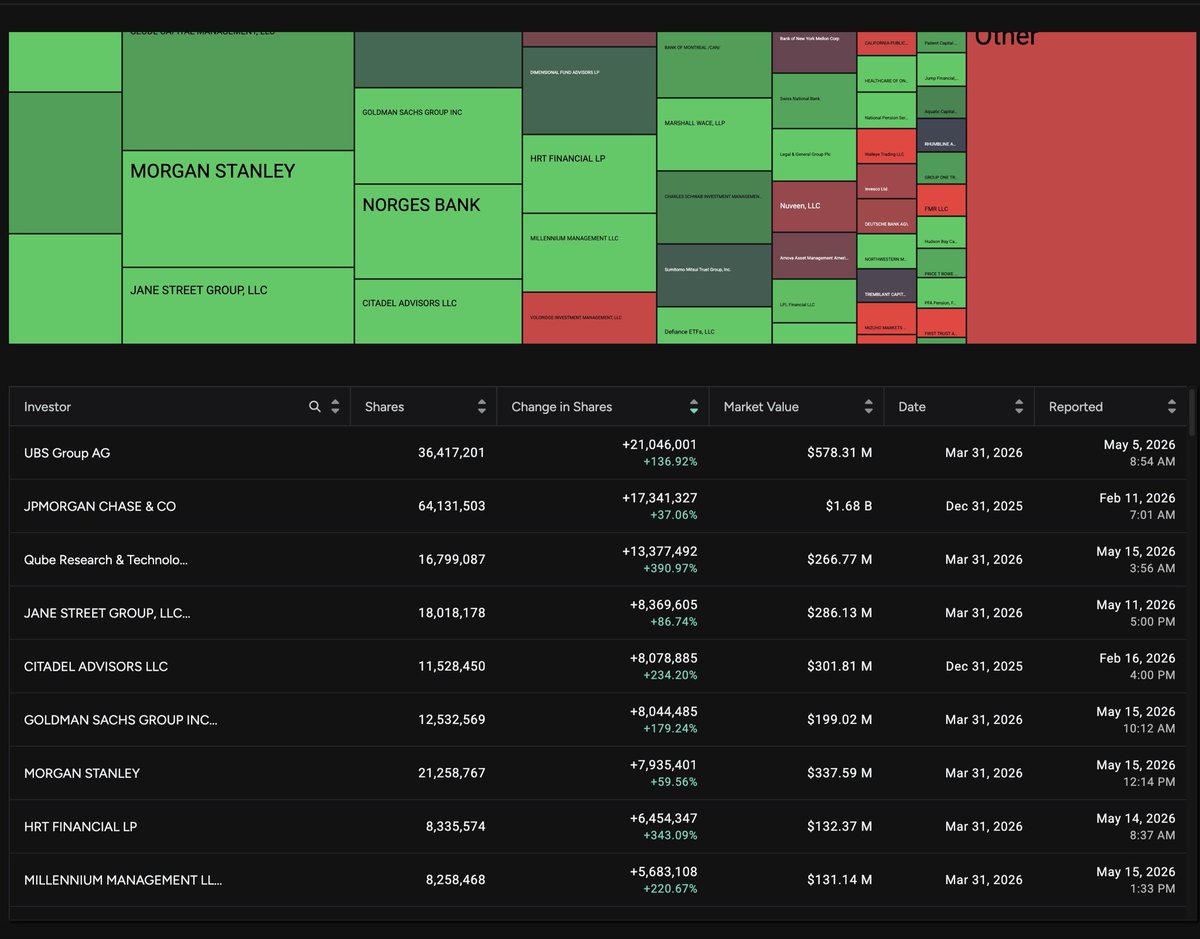
Task: Select the Swiss National Bank tile
Action: tap(814, 100)
